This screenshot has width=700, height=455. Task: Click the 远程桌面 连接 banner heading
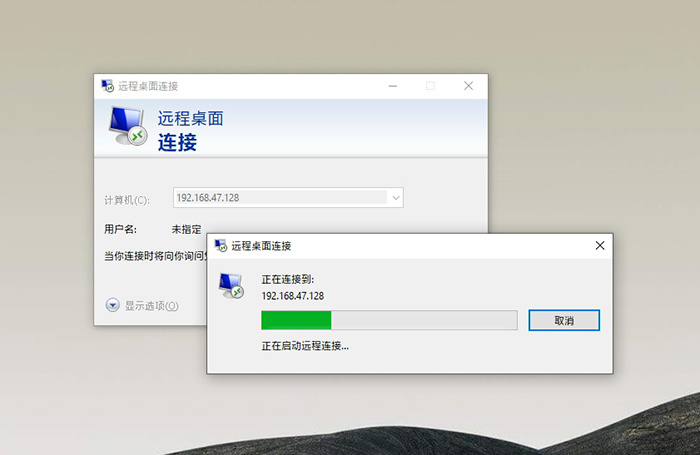[190, 130]
